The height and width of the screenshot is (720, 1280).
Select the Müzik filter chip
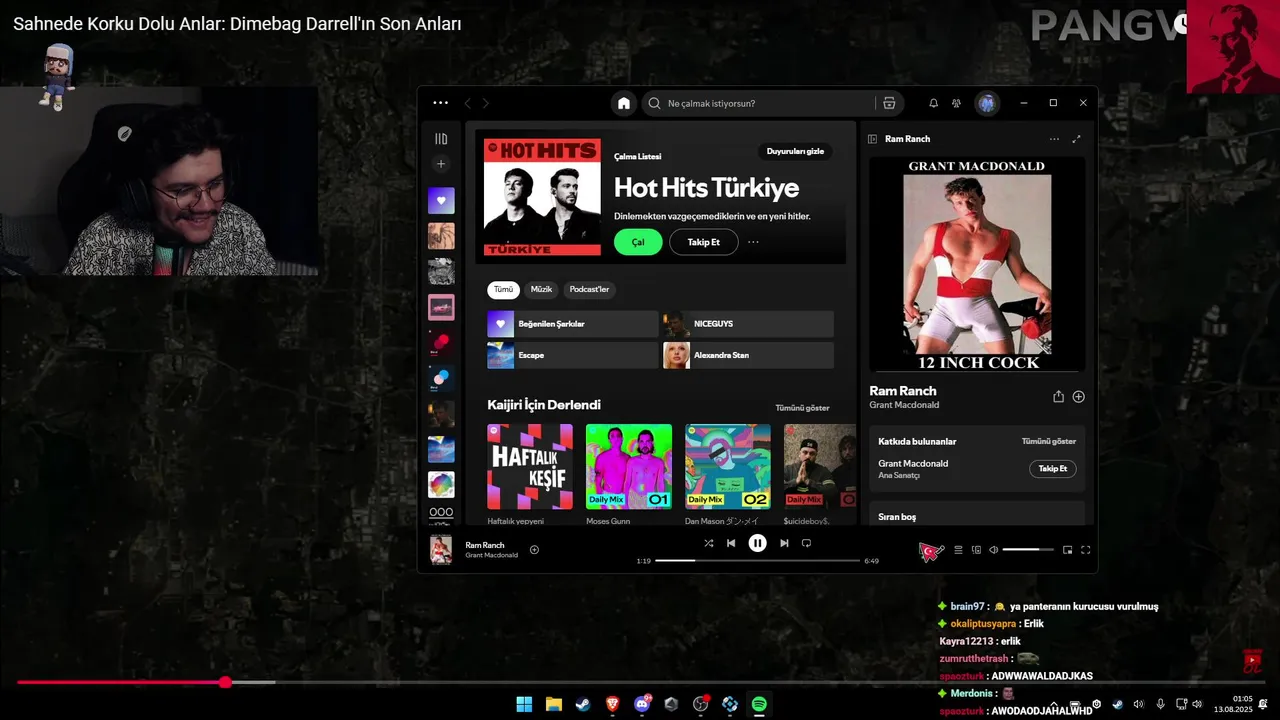[x=541, y=289]
